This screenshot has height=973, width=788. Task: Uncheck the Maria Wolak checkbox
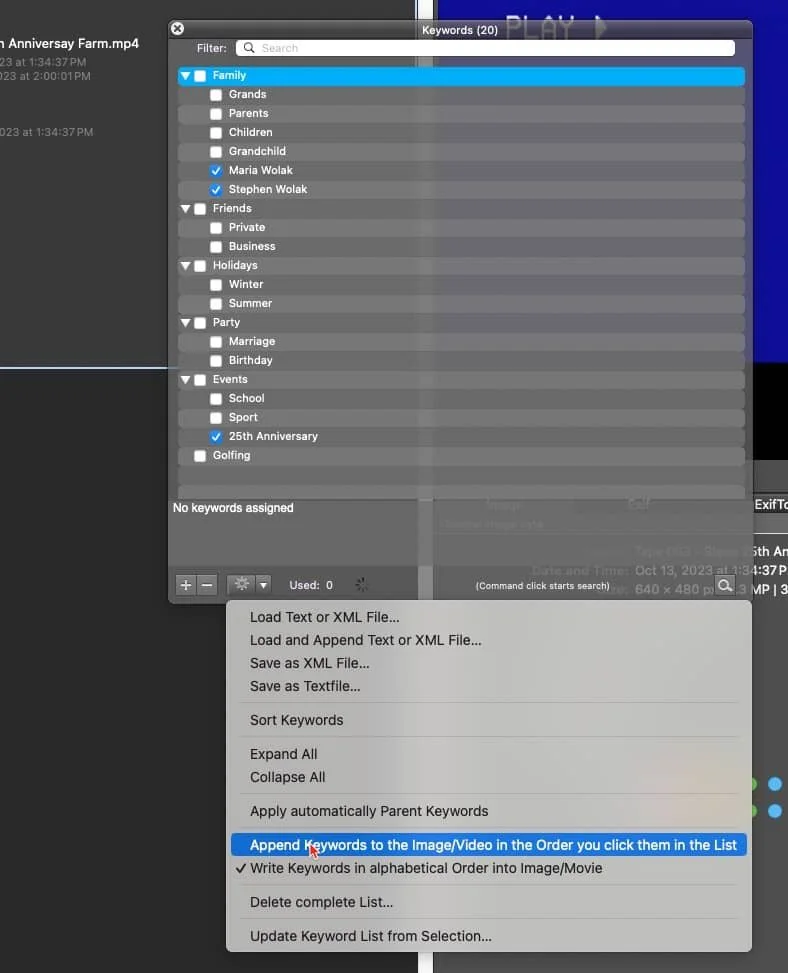tap(216, 171)
